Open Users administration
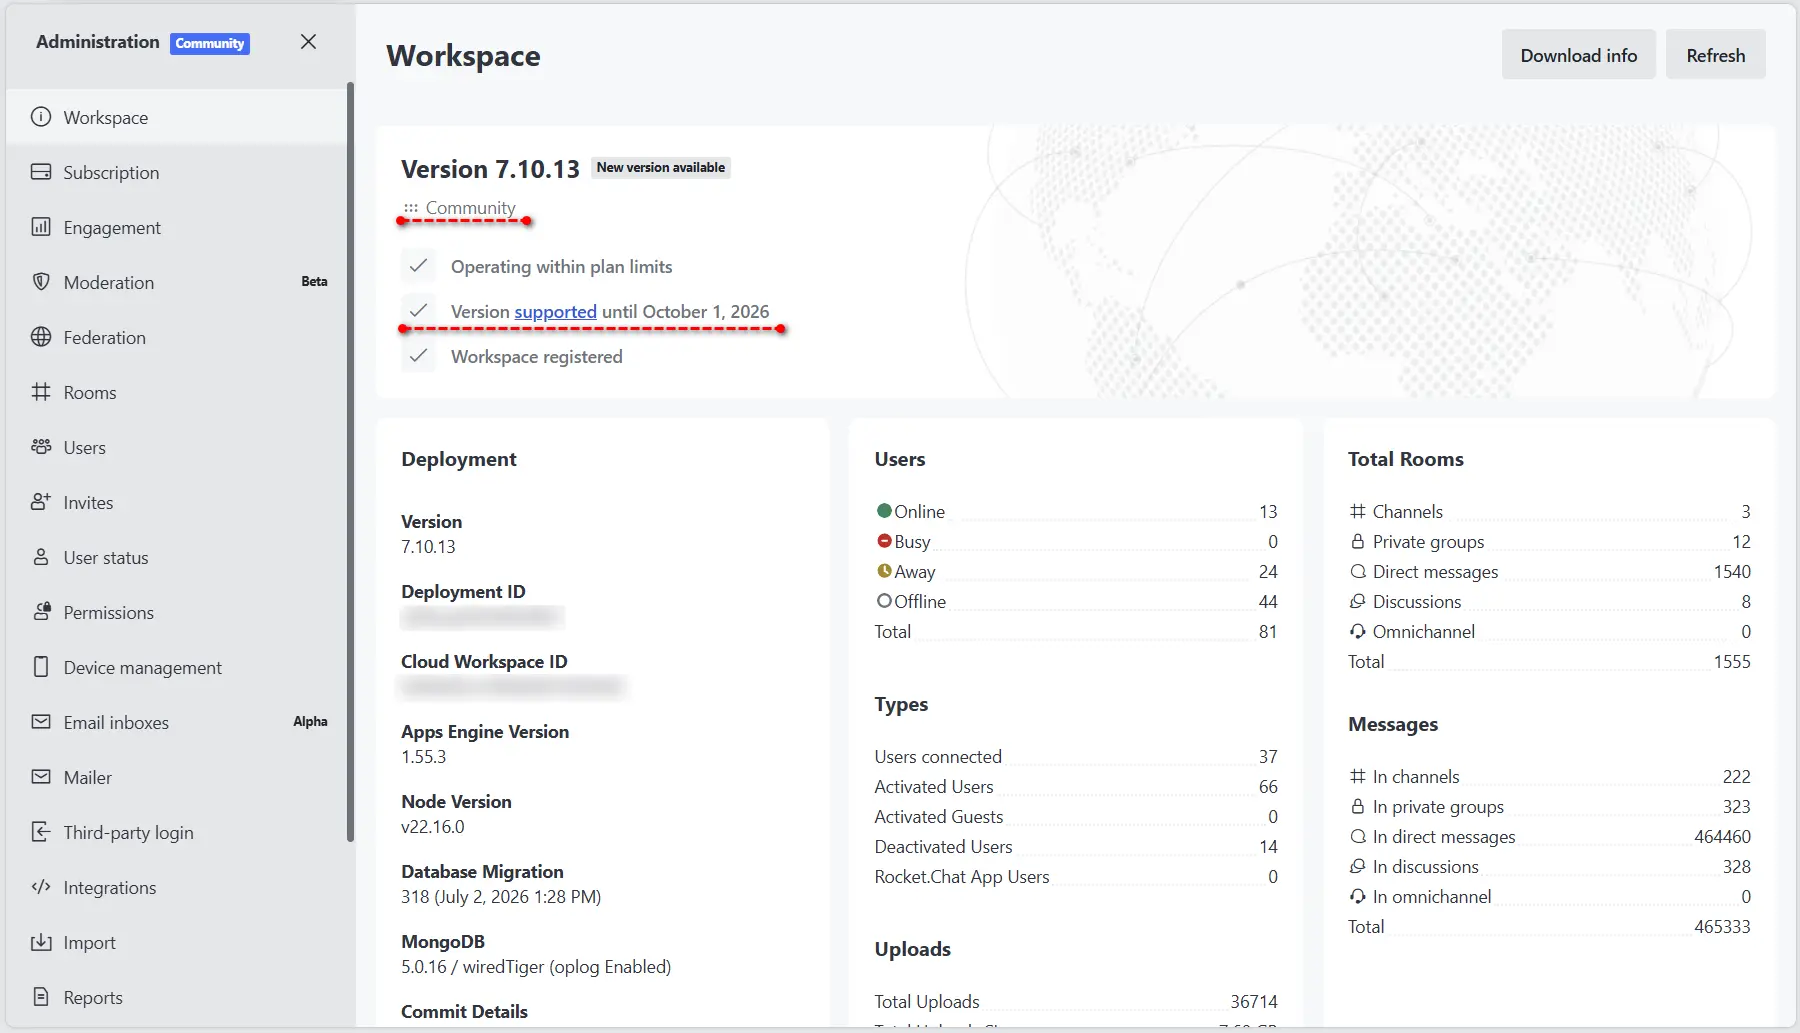Screen dimensions: 1800x1033 [x=177, y=447]
